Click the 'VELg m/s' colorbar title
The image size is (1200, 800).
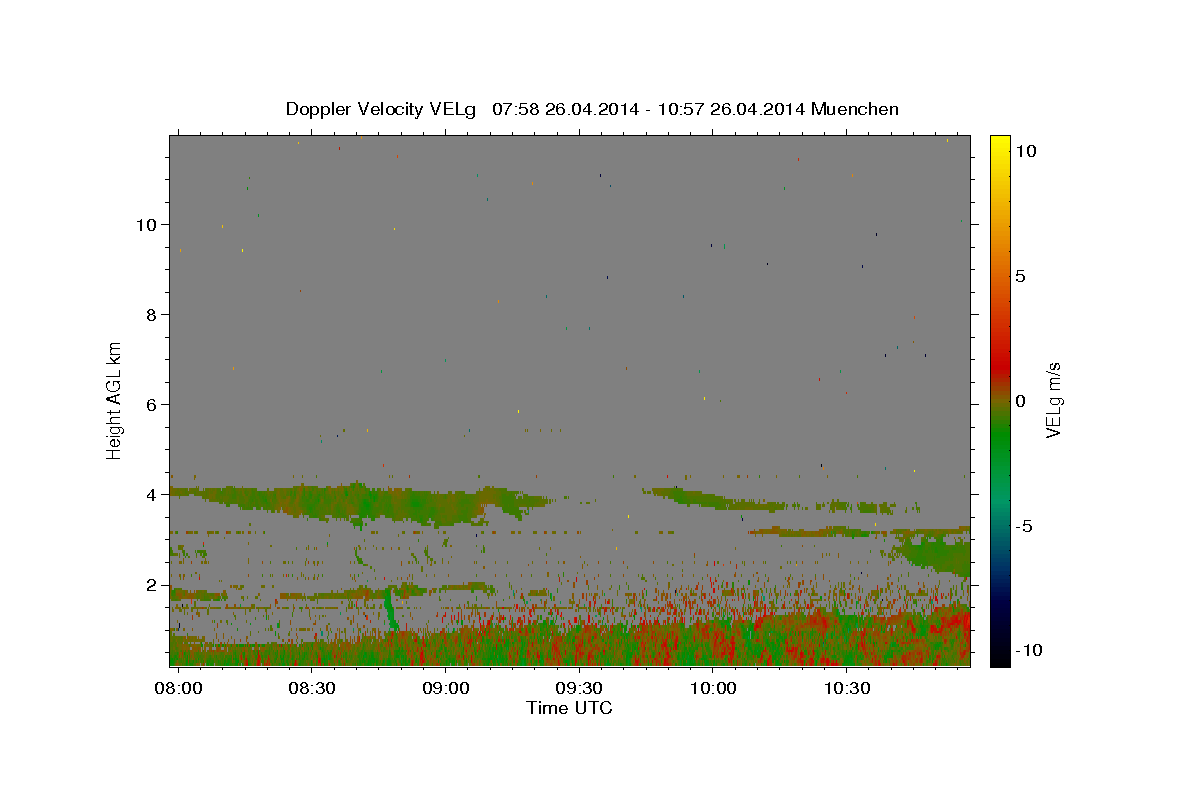coord(1054,401)
